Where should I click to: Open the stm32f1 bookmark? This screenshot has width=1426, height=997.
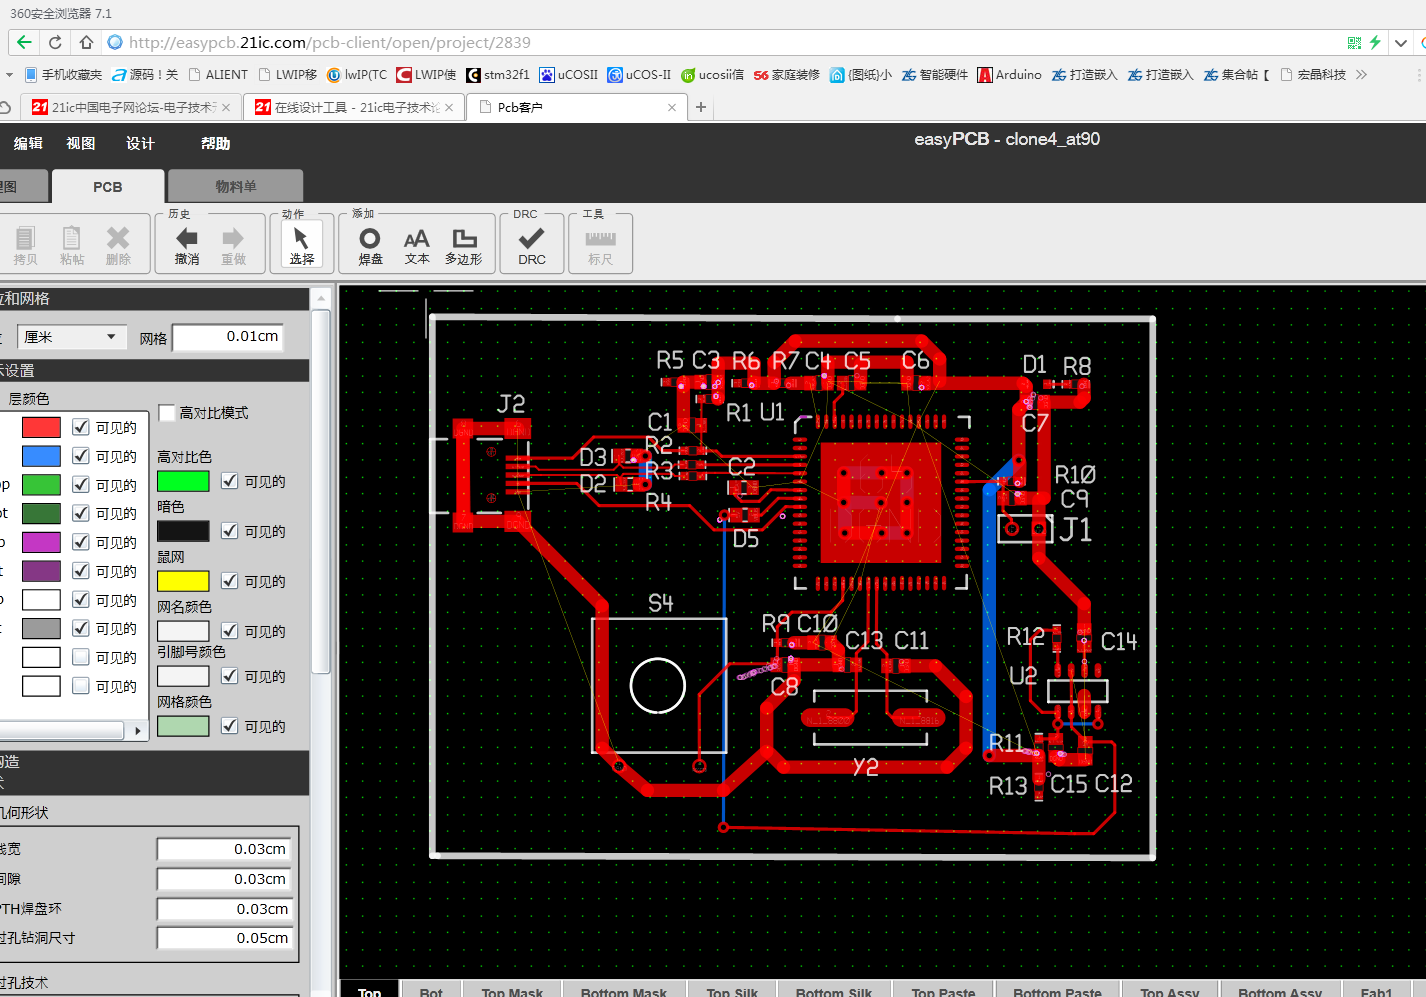(x=498, y=75)
